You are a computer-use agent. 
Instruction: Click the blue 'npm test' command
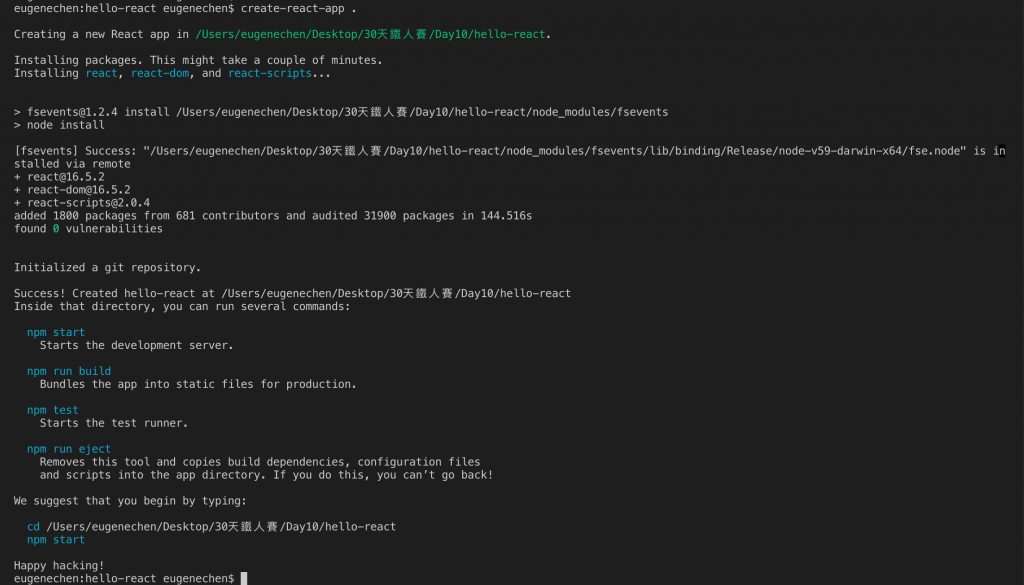point(53,411)
